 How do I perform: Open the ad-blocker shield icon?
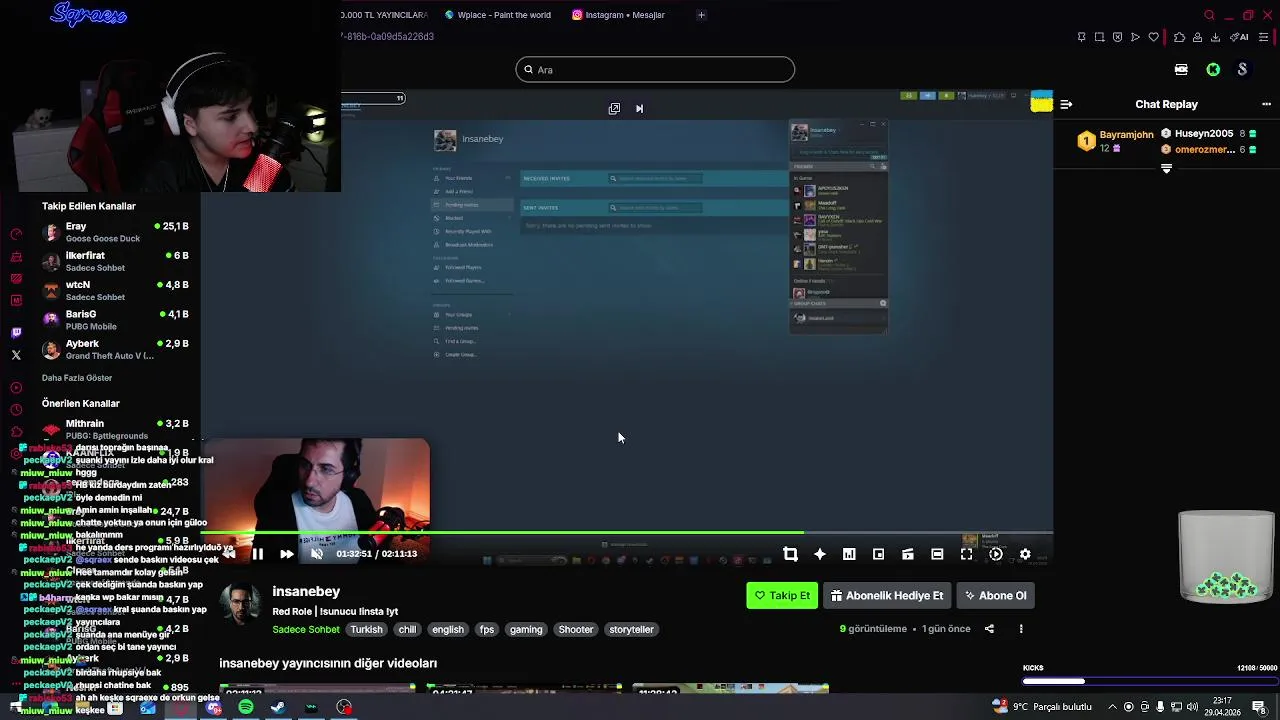click(x=1117, y=37)
